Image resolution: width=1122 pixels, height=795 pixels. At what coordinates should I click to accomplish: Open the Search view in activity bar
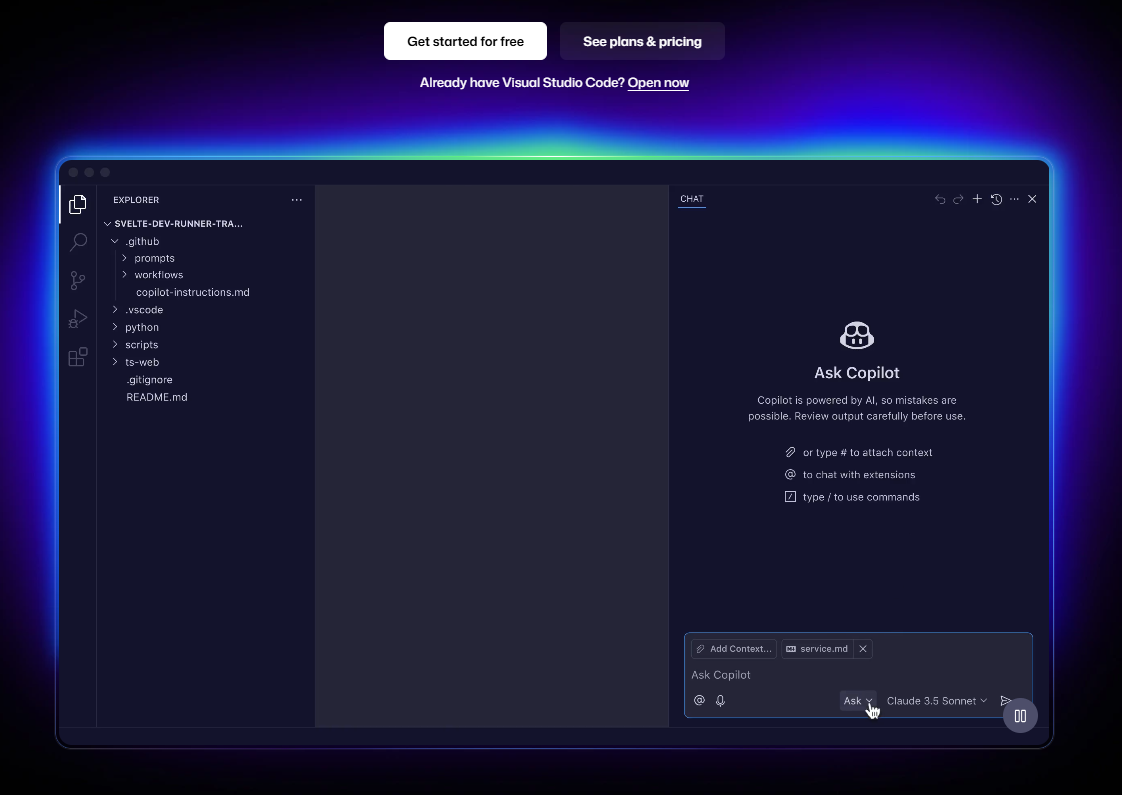click(x=78, y=242)
